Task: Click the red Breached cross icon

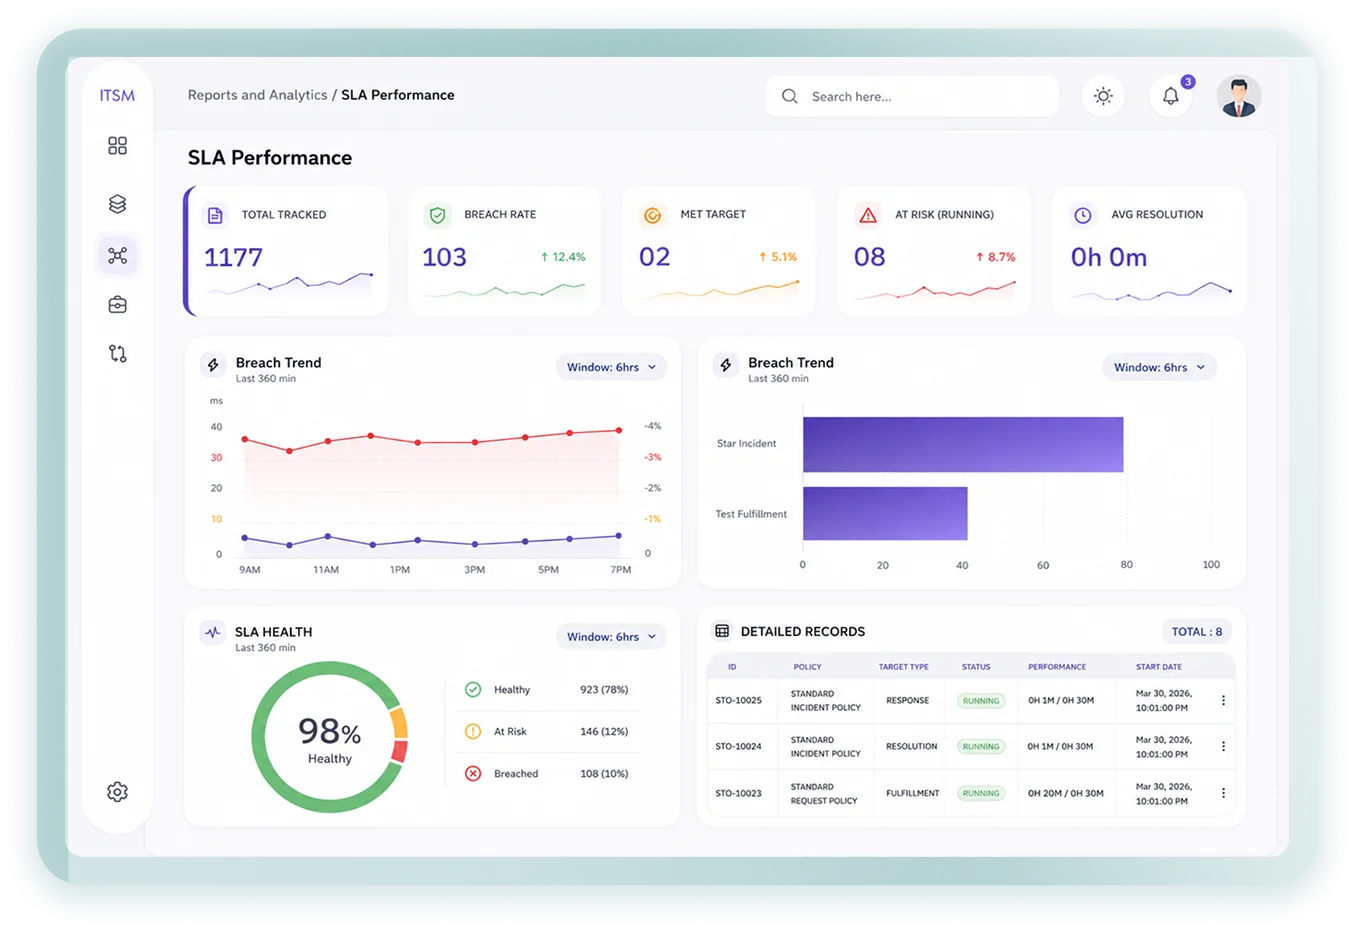Action: pos(473,774)
